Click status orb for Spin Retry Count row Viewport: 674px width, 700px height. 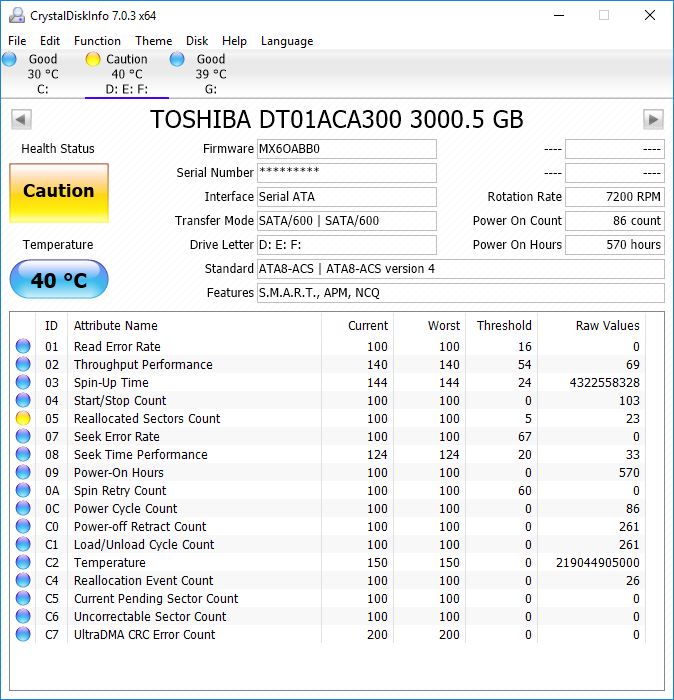point(23,490)
